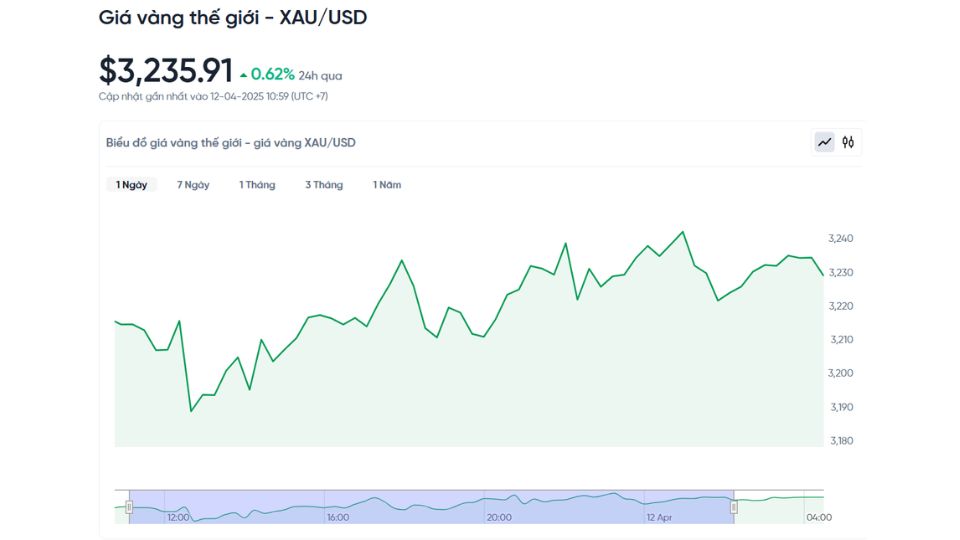This screenshot has width=960, height=540.
Task: Grab the left navigator range handle
Action: (x=129, y=506)
